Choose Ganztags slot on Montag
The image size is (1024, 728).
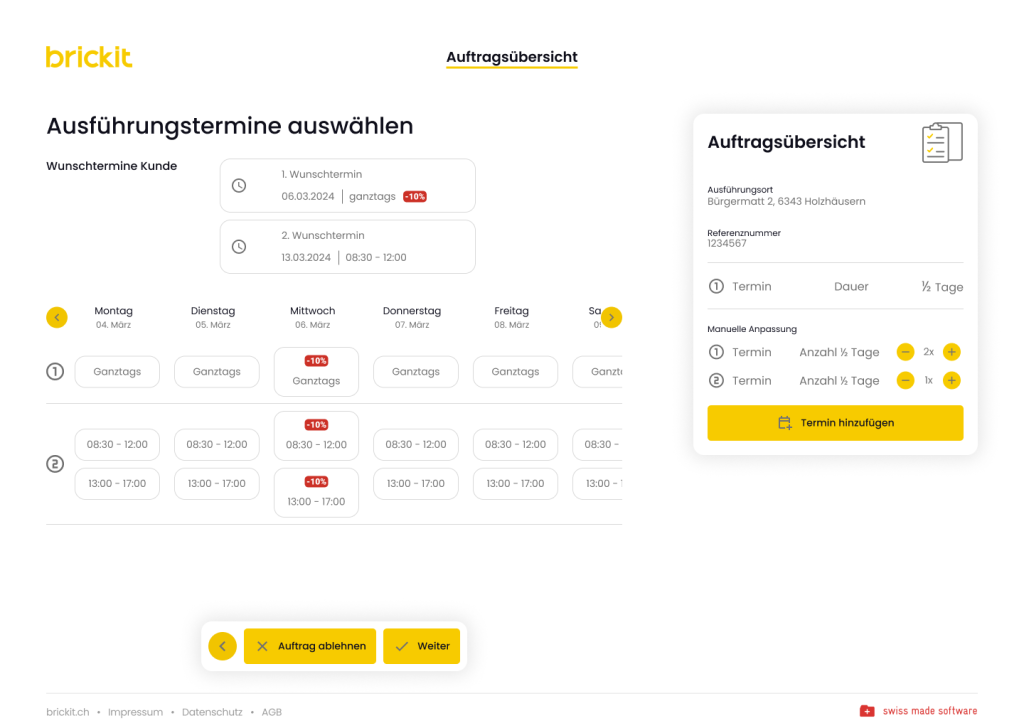point(117,372)
